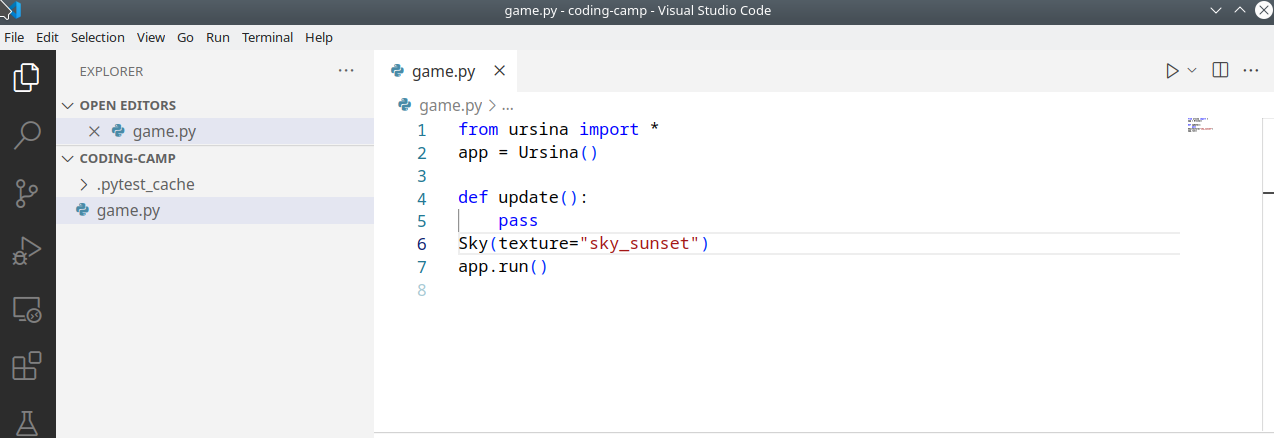The image size is (1274, 438).
Task: Open Explorer's Views and More Actions ellipsis
Action: click(x=346, y=71)
